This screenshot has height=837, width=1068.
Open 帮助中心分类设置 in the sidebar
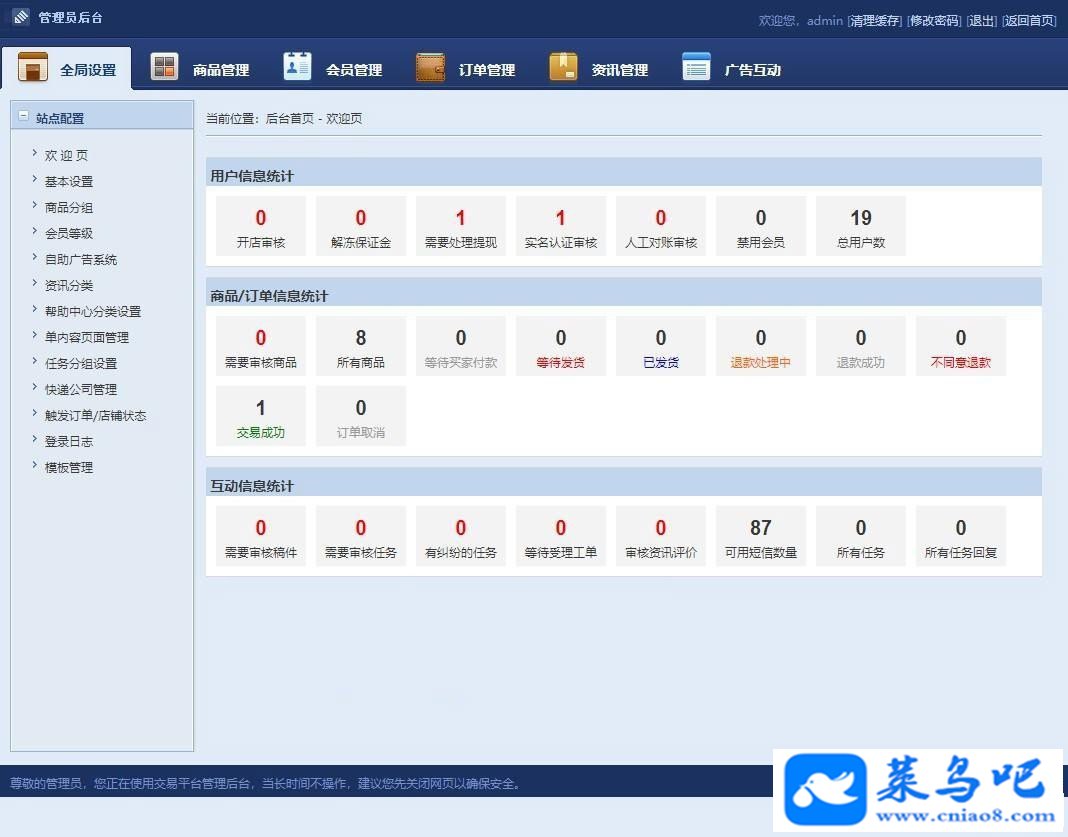(93, 311)
